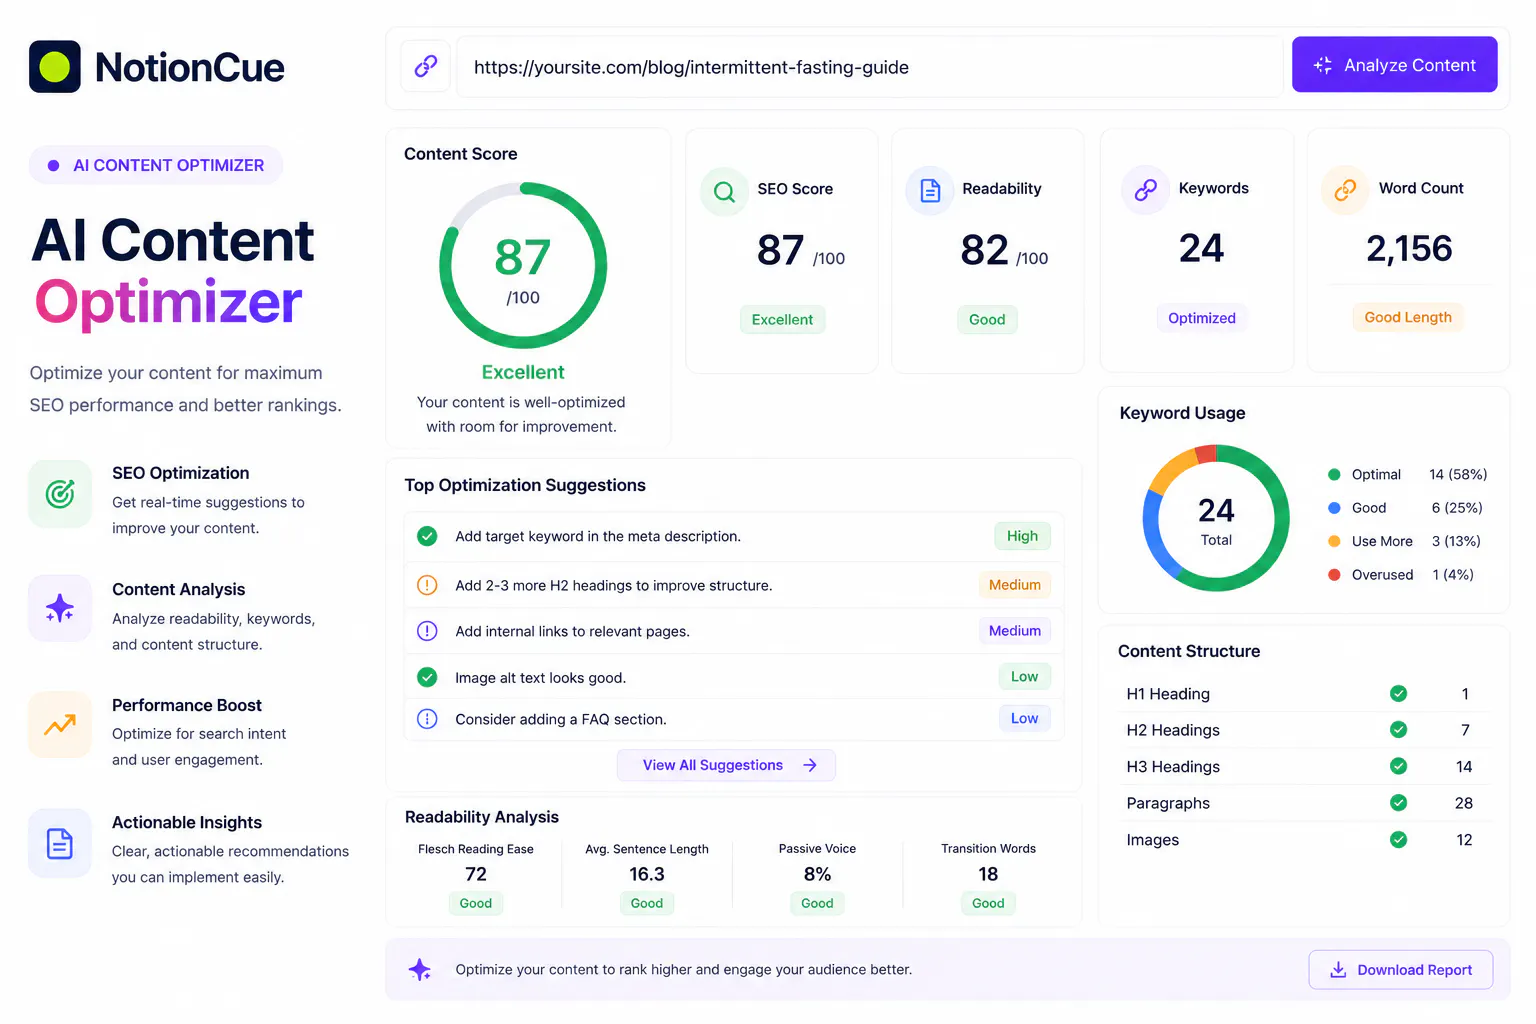
Task: Click the Passive Voice value 8%
Action: tap(817, 874)
